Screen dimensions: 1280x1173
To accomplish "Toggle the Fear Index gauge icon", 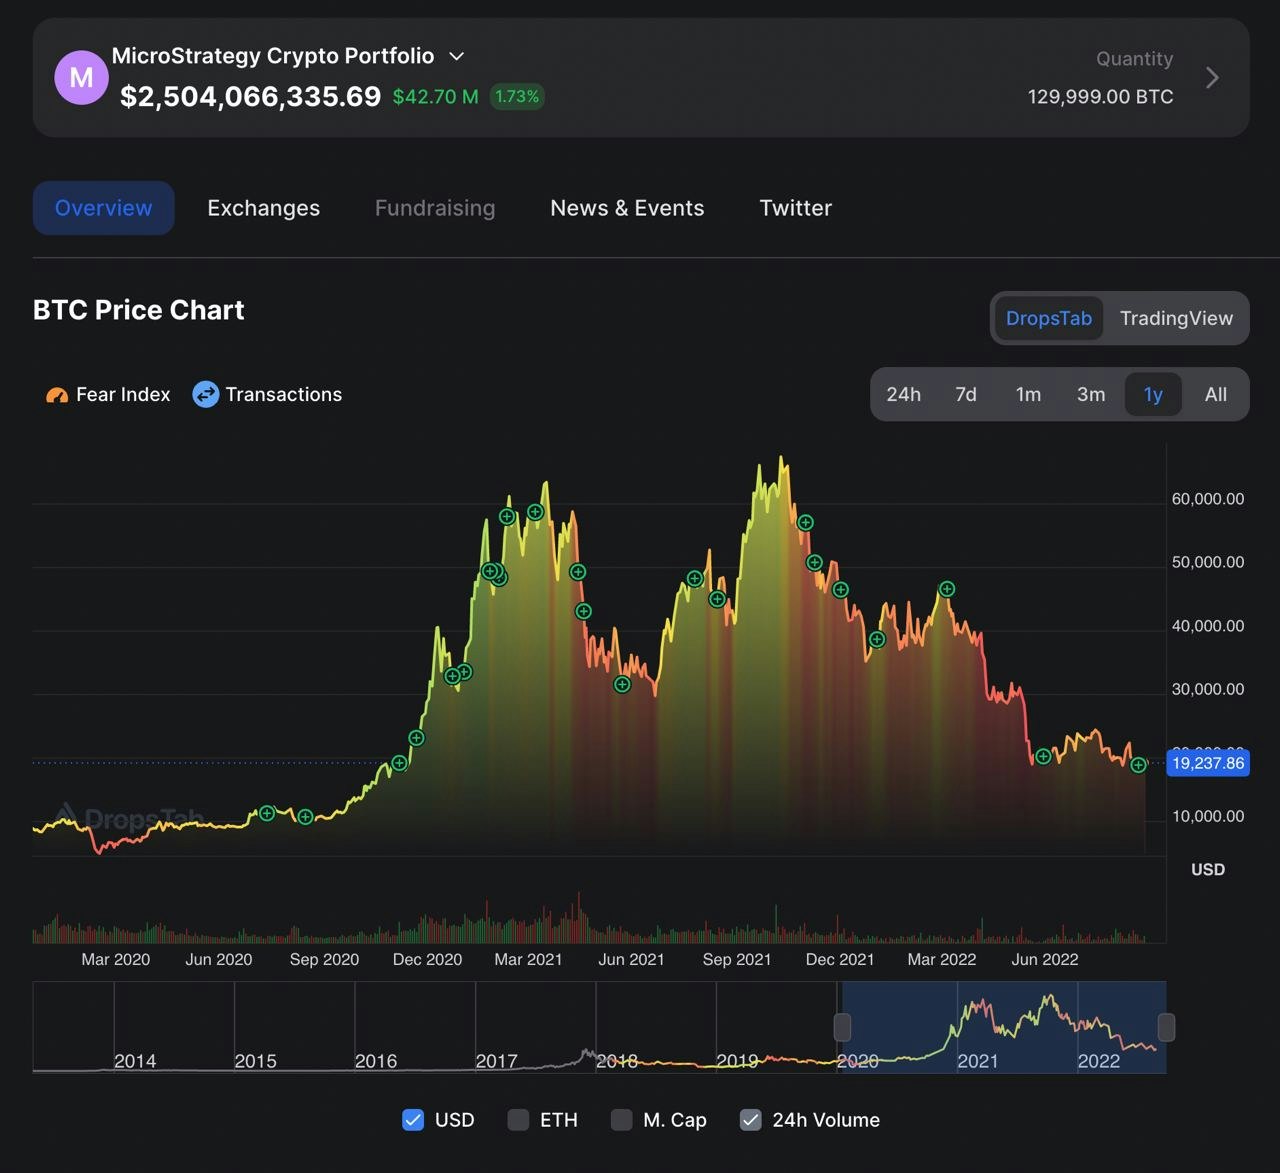I will click(57, 395).
